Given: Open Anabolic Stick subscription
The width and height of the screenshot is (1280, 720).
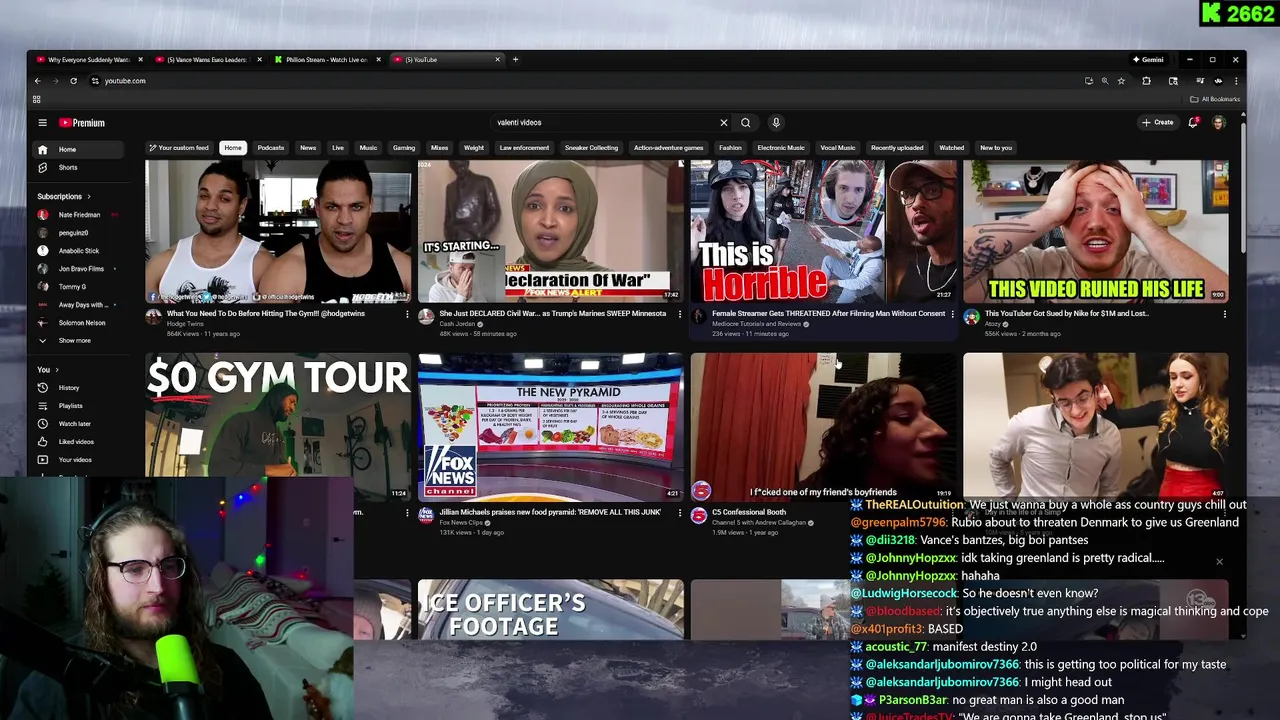Looking at the screenshot, I should (x=78, y=251).
